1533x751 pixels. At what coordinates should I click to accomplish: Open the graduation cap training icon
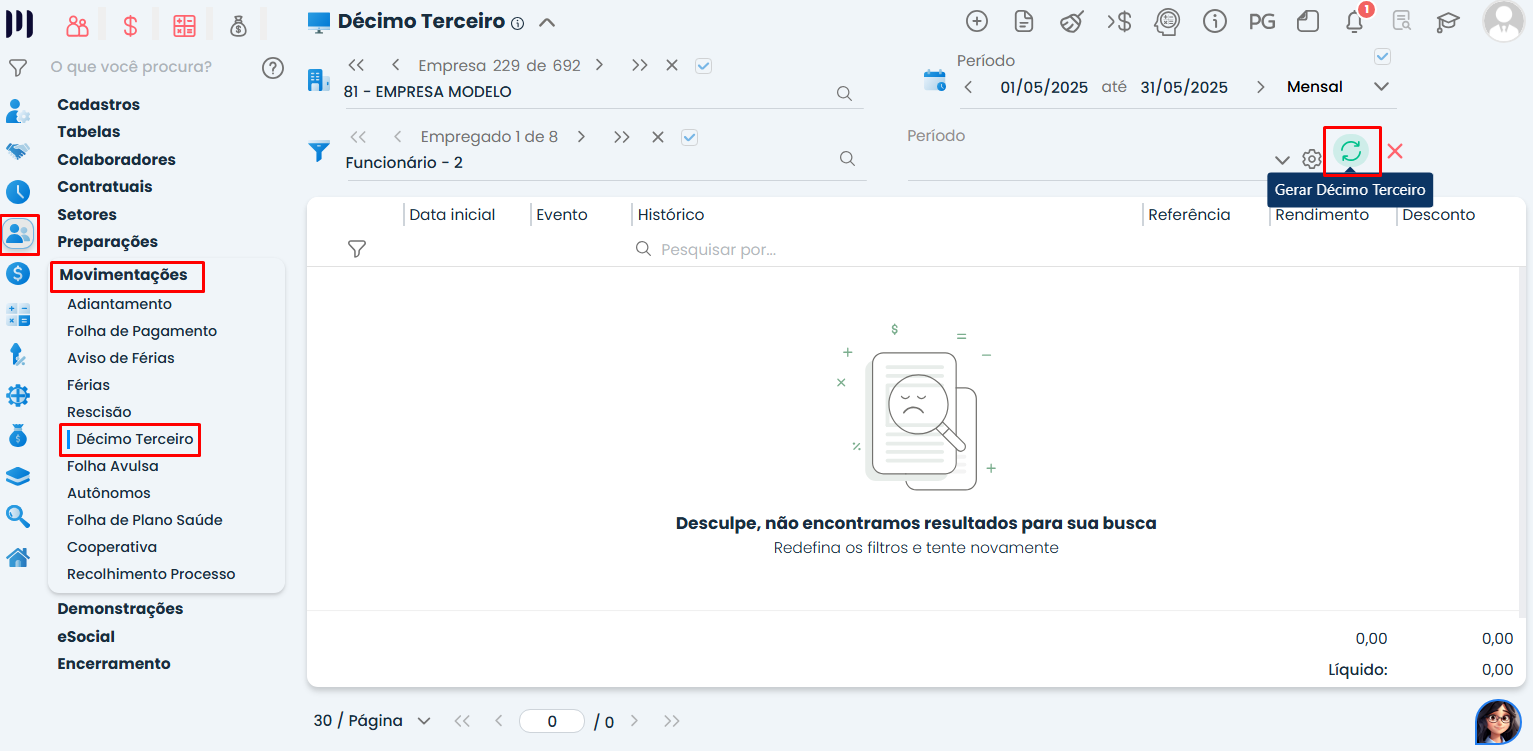coord(1447,22)
